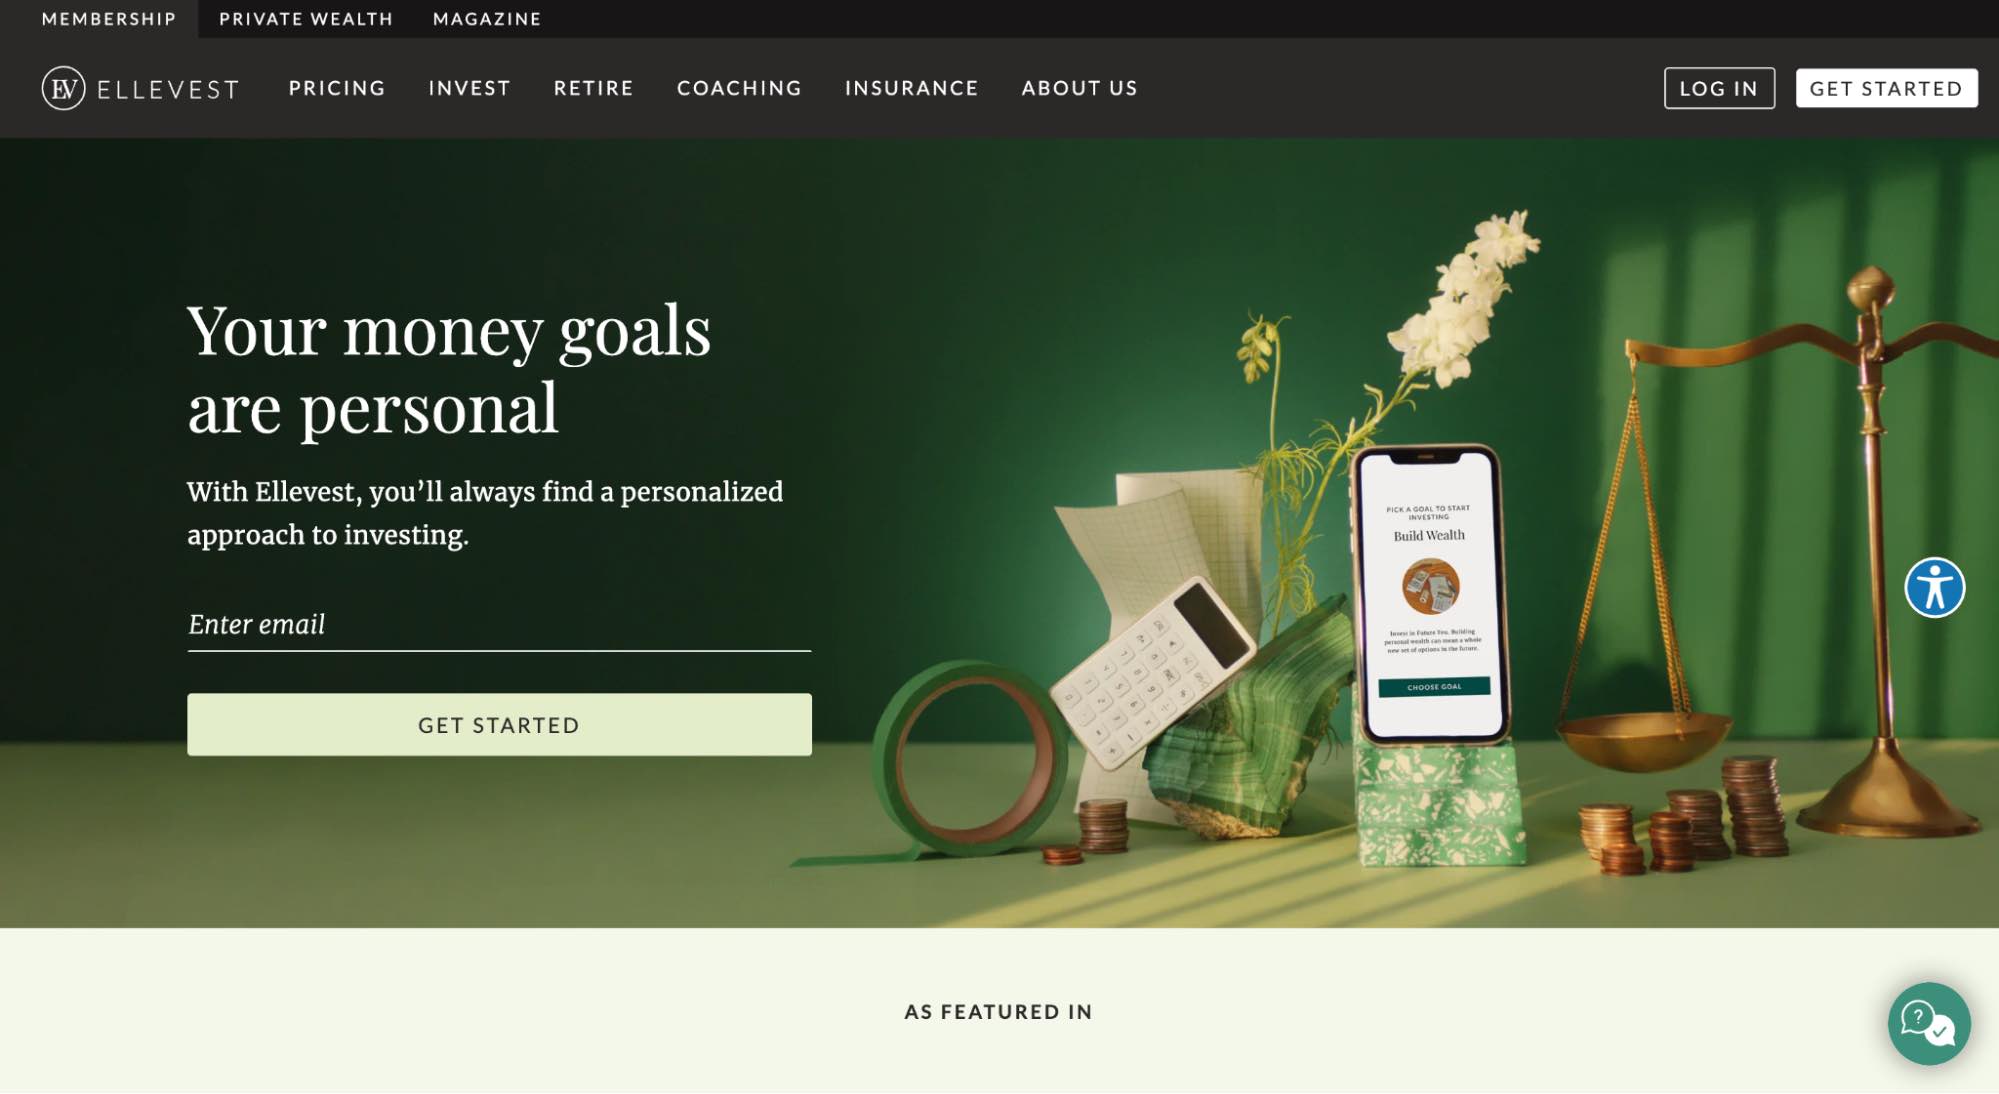Screen dimensions: 1999x1094
Task: Click the email input field
Action: pyautogui.click(x=498, y=622)
